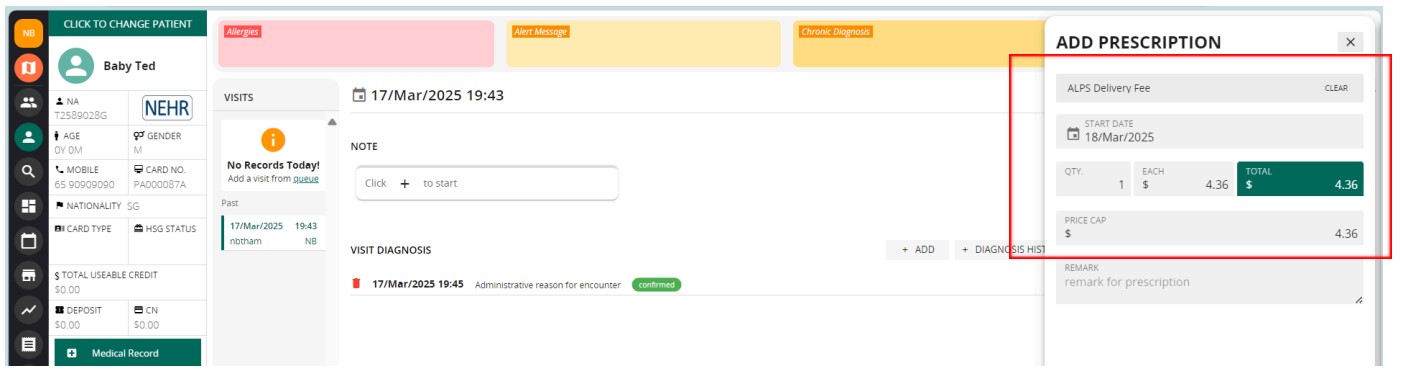This screenshot has width=1407, height=386.
Task: Open the search magnifier in sidebar
Action: (29, 172)
